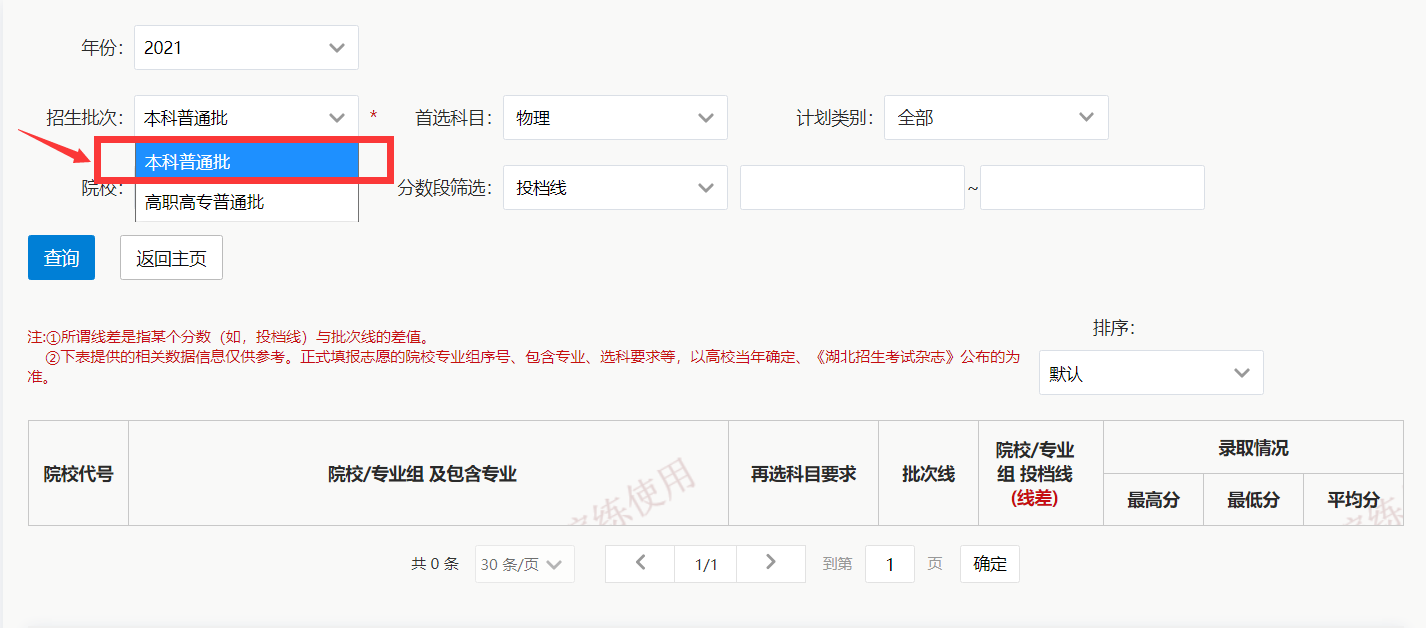Click the 返回主页 button

[171, 257]
